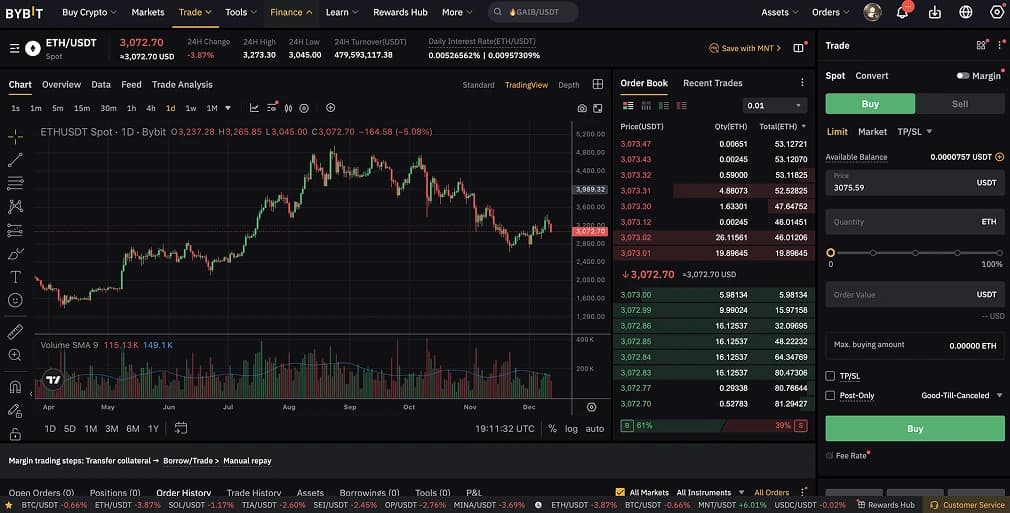Expand chart to fullscreen icon
Viewport: 1010px width, 513px height.
click(598, 108)
